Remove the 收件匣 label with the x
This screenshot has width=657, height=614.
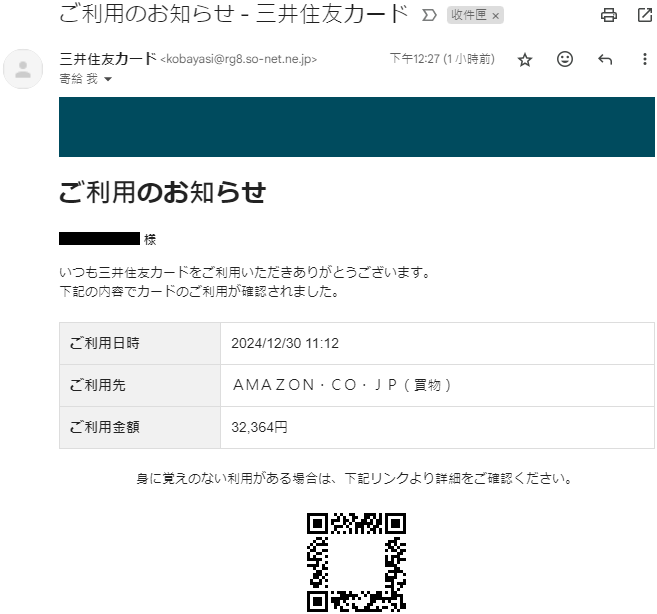click(x=496, y=16)
